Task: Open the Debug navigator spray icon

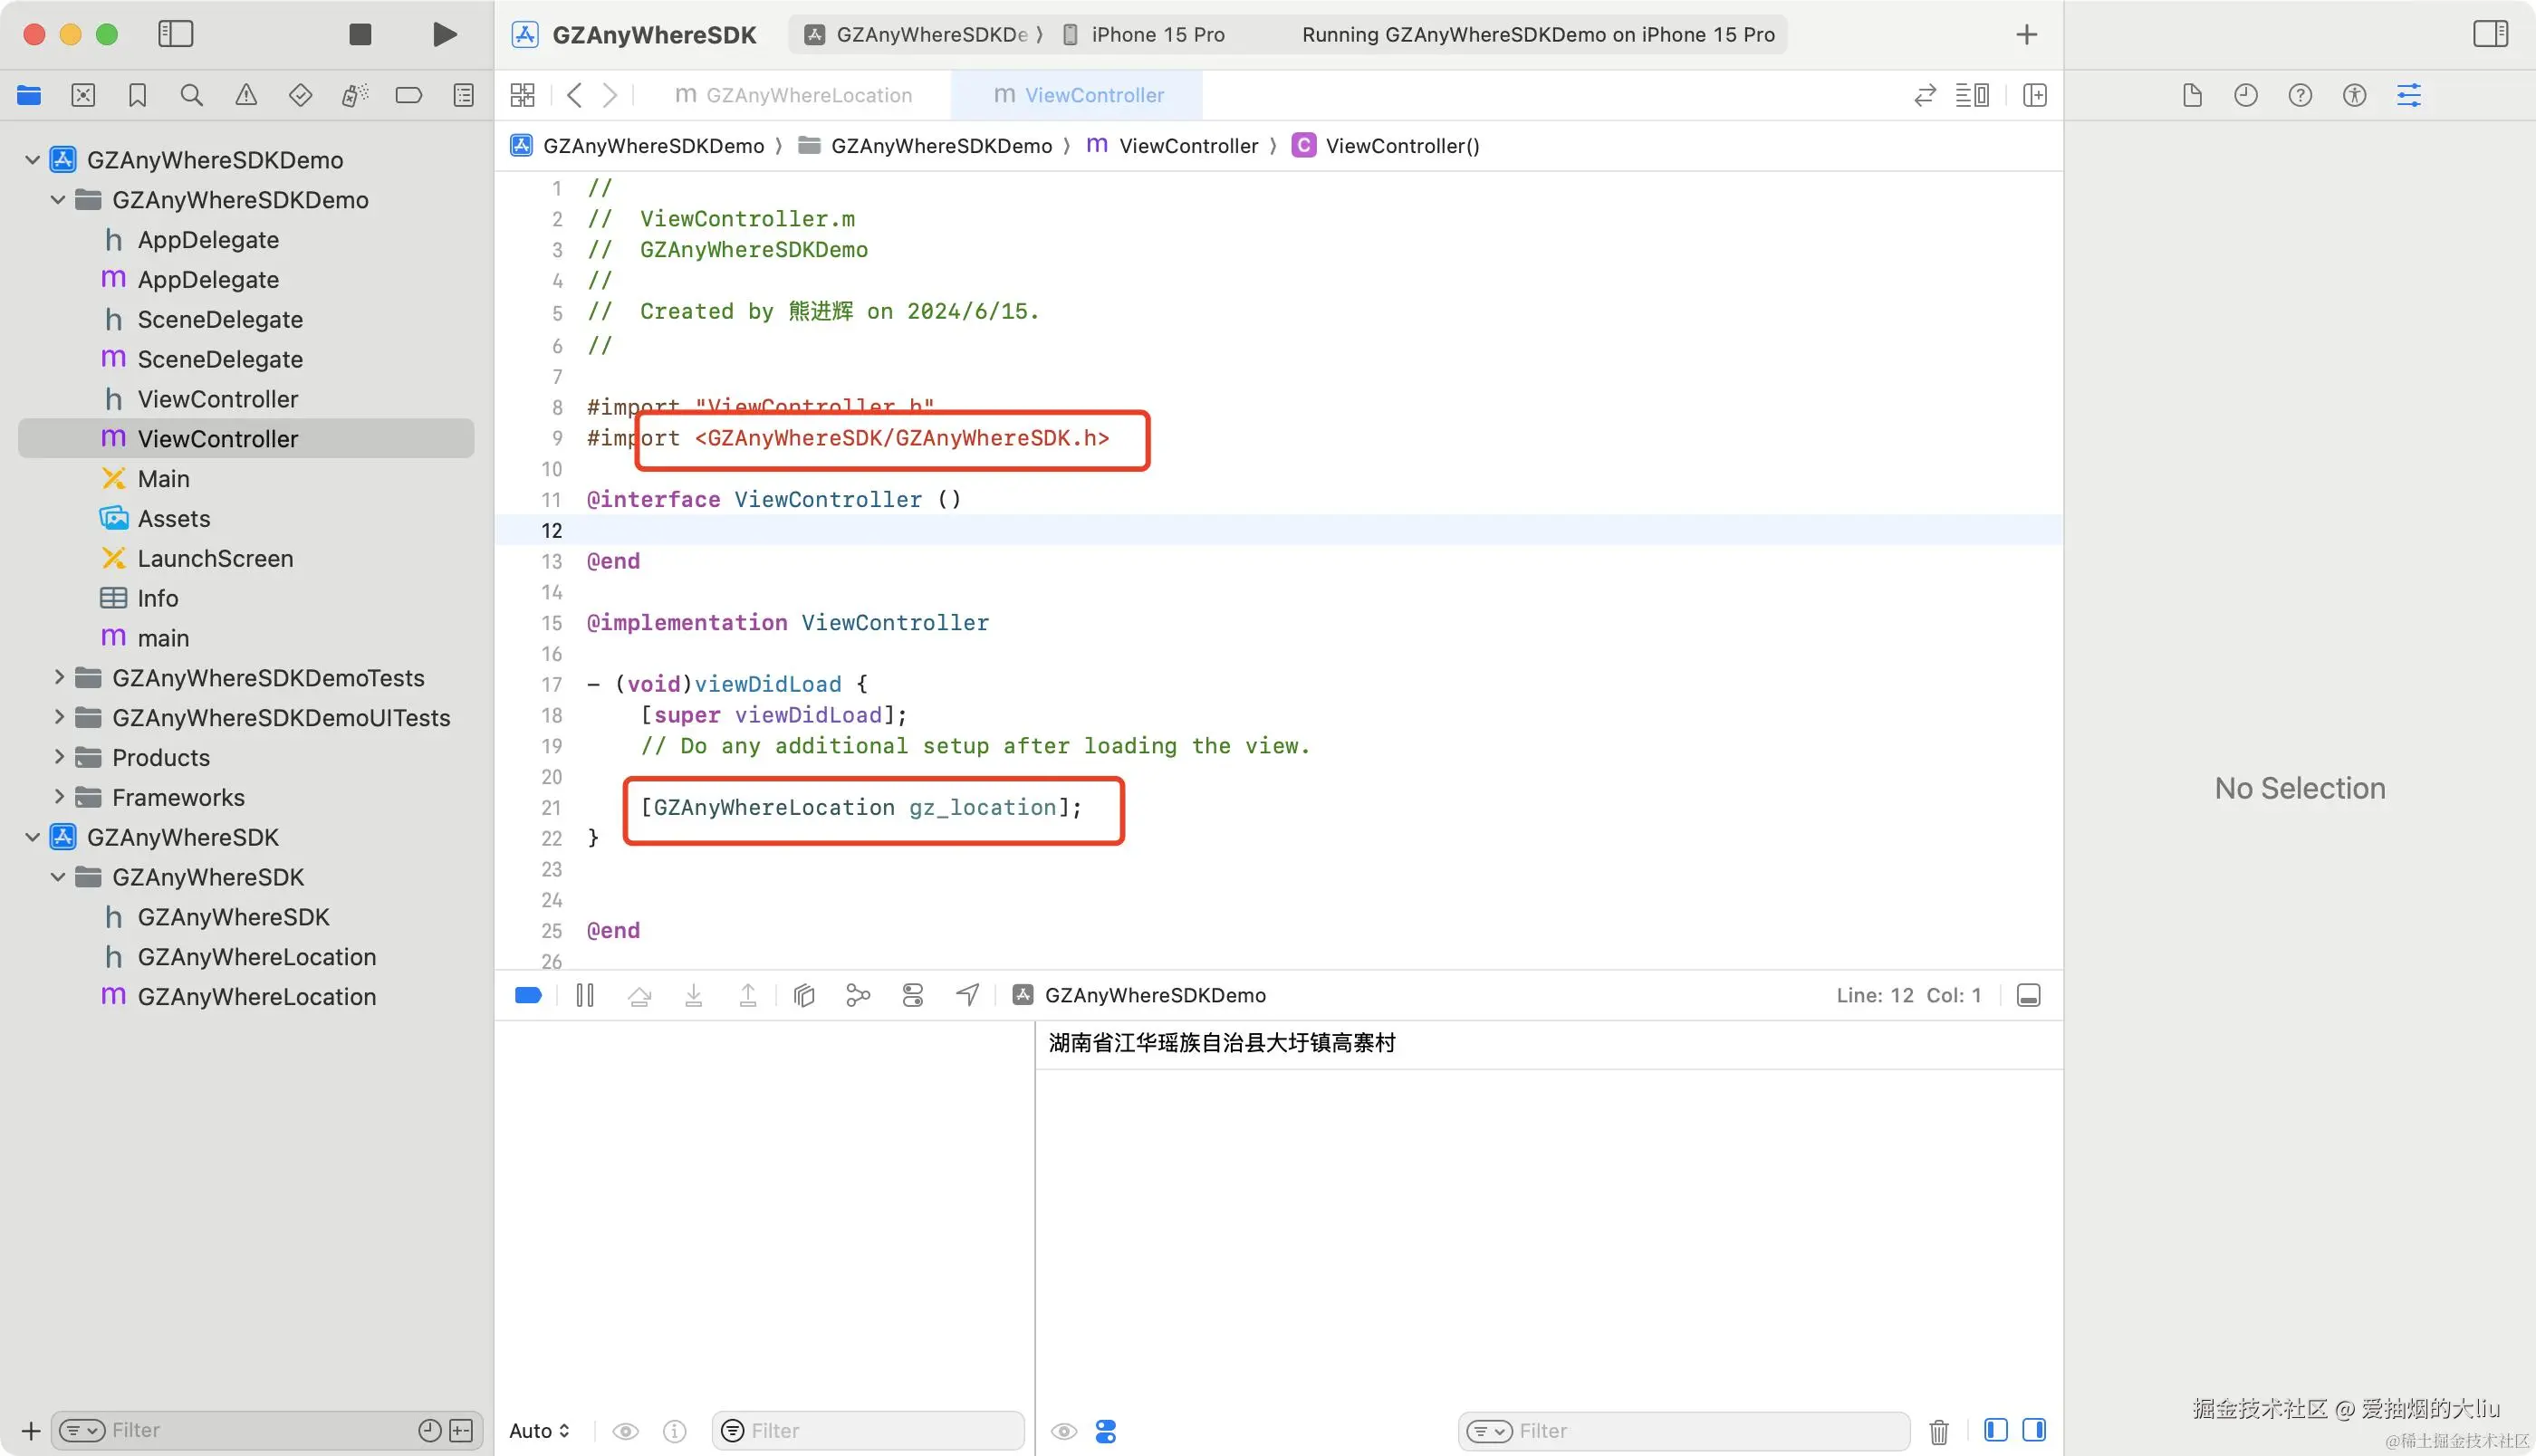Action: 355,95
